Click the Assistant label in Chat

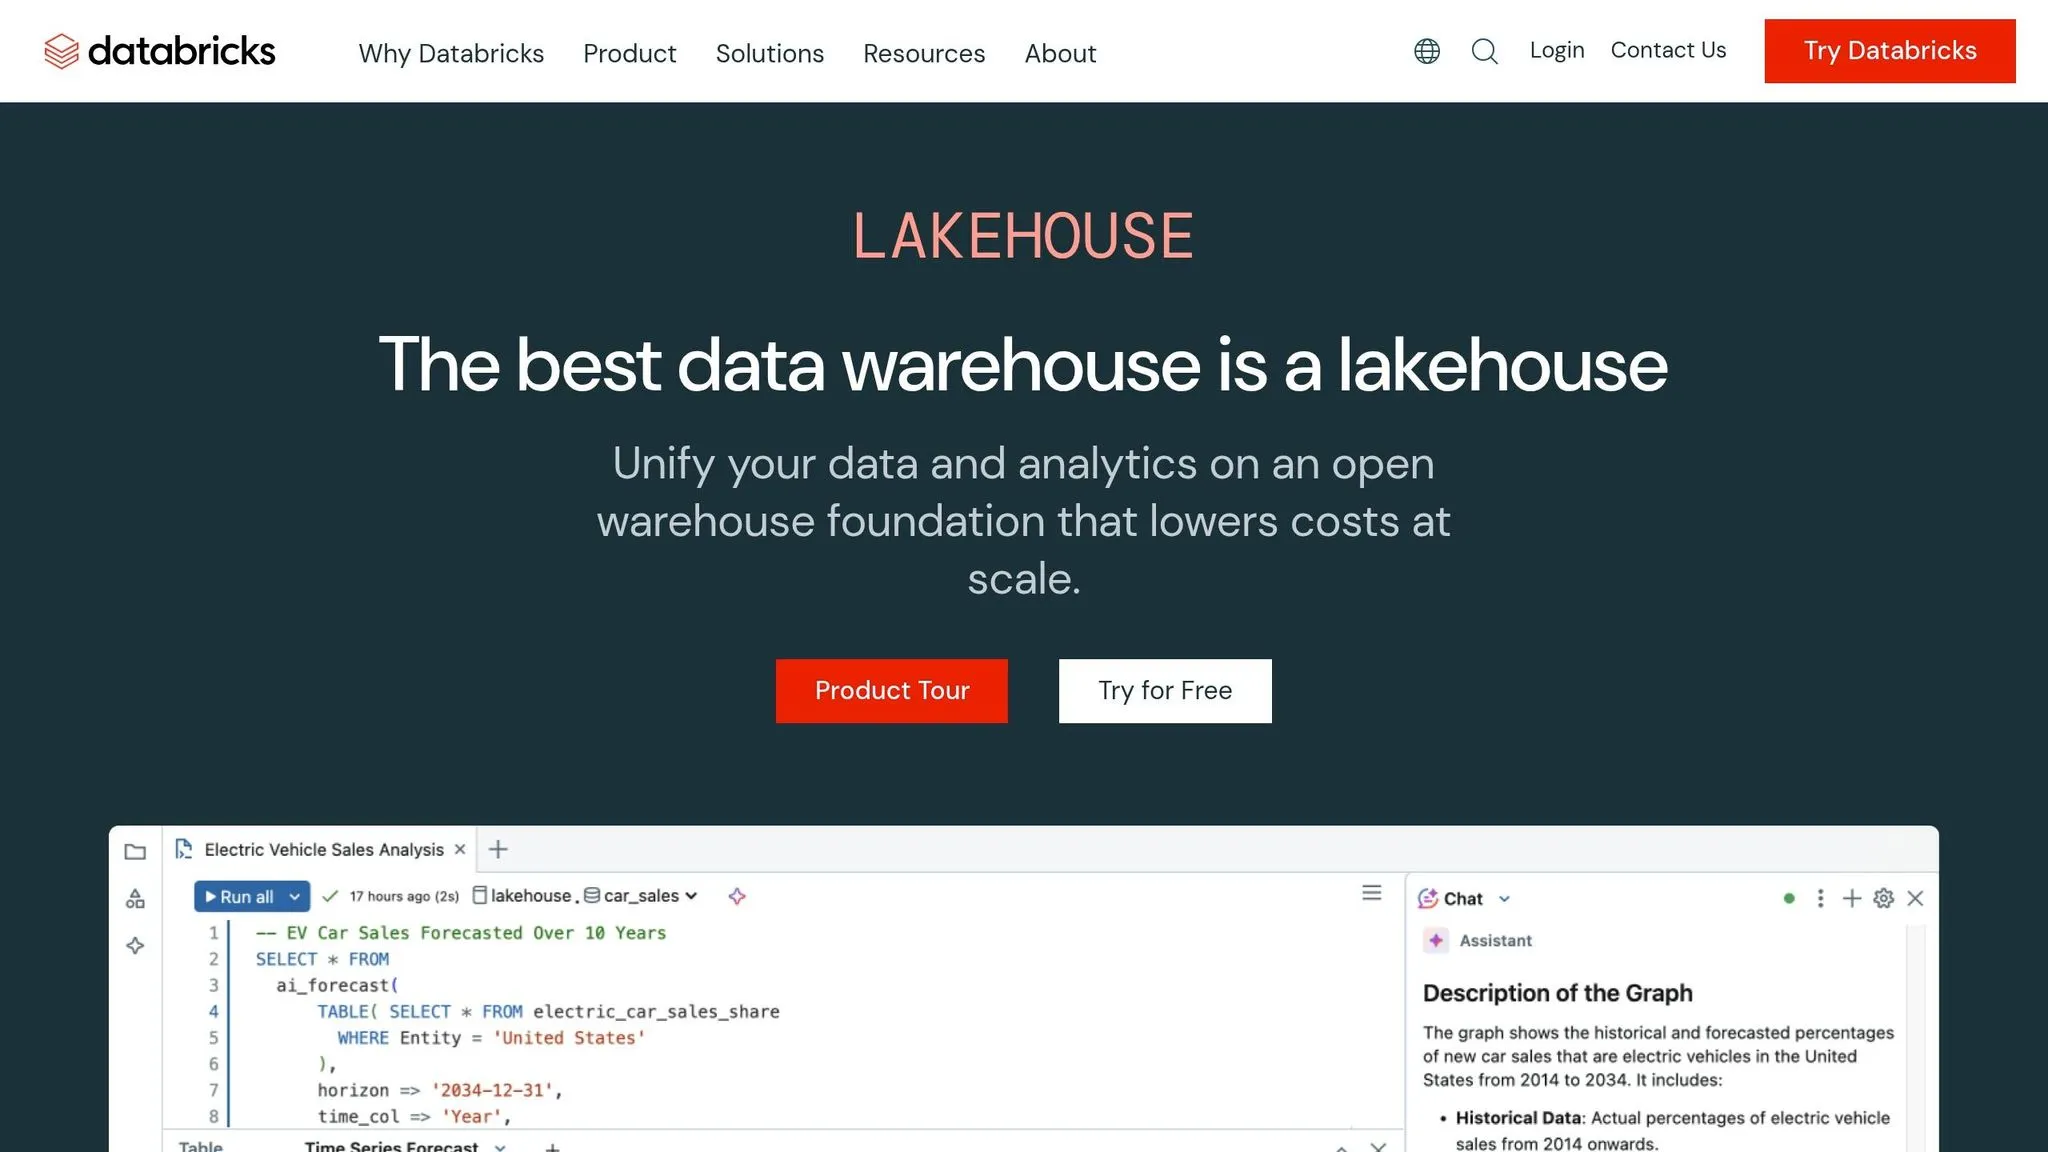(1495, 940)
